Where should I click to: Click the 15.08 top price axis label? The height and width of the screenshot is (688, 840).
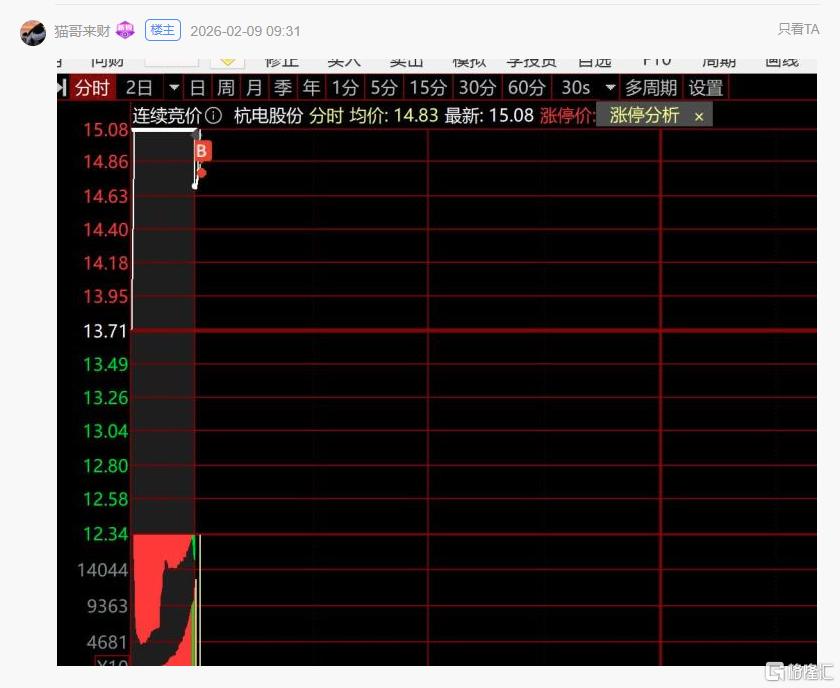pos(106,130)
